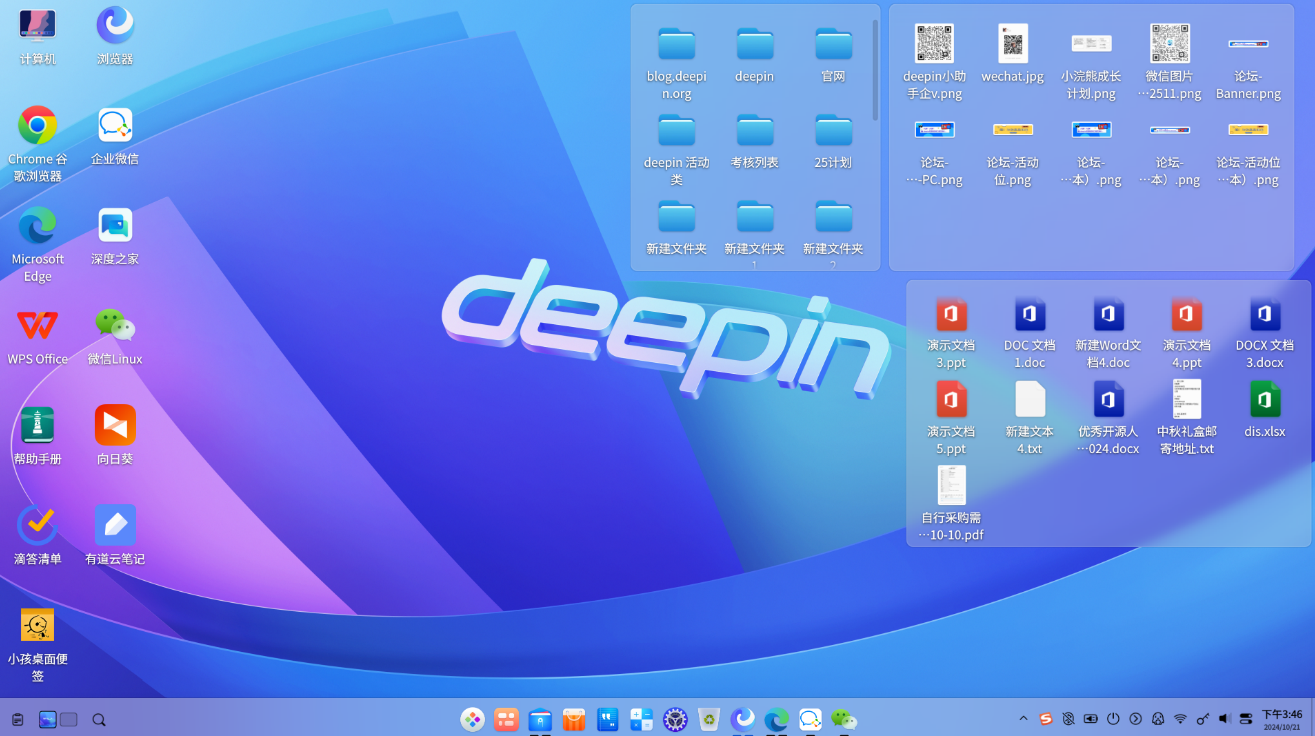The image size is (1315, 736).
Task: Open battery details from the tray battery icon
Action: pyautogui.click(x=1090, y=718)
